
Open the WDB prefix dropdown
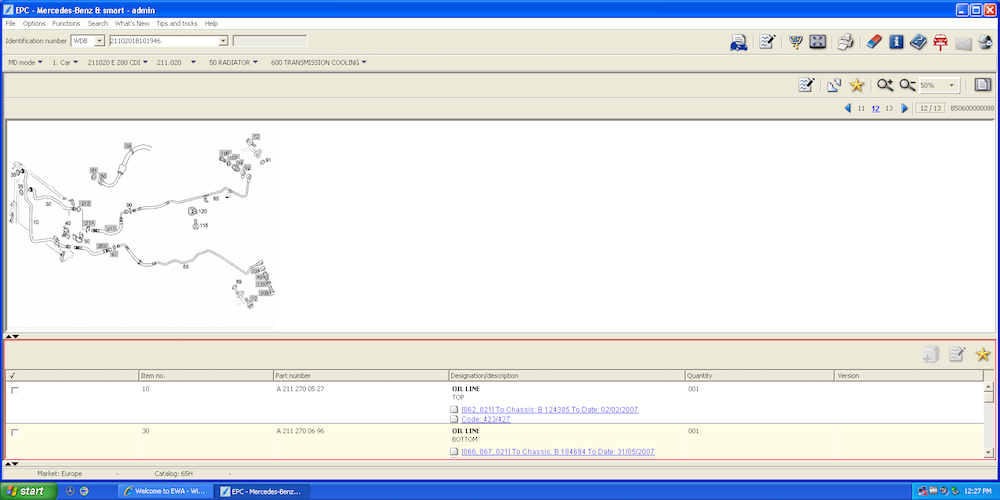click(x=99, y=41)
